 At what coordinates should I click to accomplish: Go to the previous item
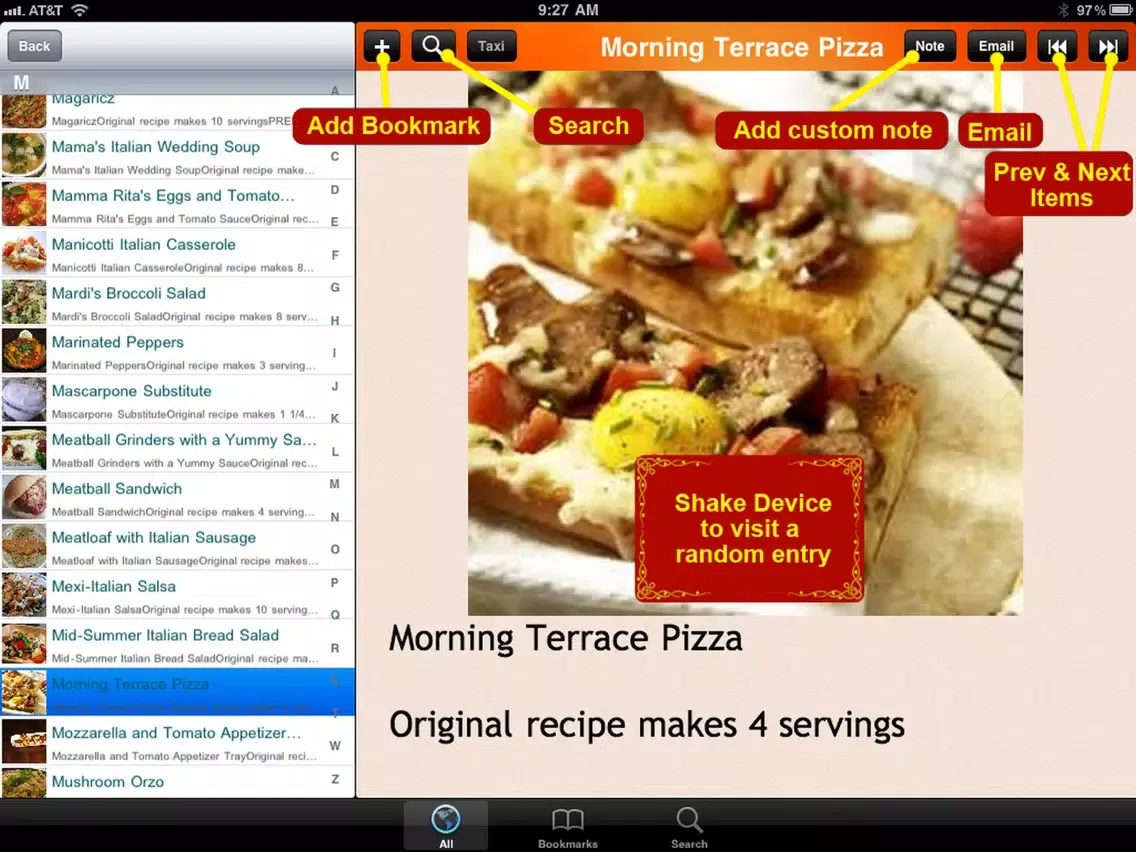pos(1057,47)
